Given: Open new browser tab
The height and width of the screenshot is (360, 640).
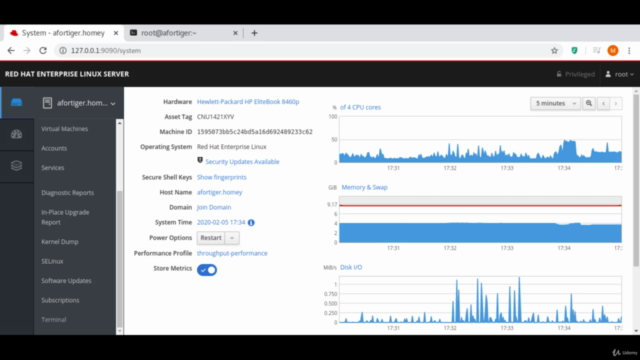Looking at the screenshot, I should (254, 33).
